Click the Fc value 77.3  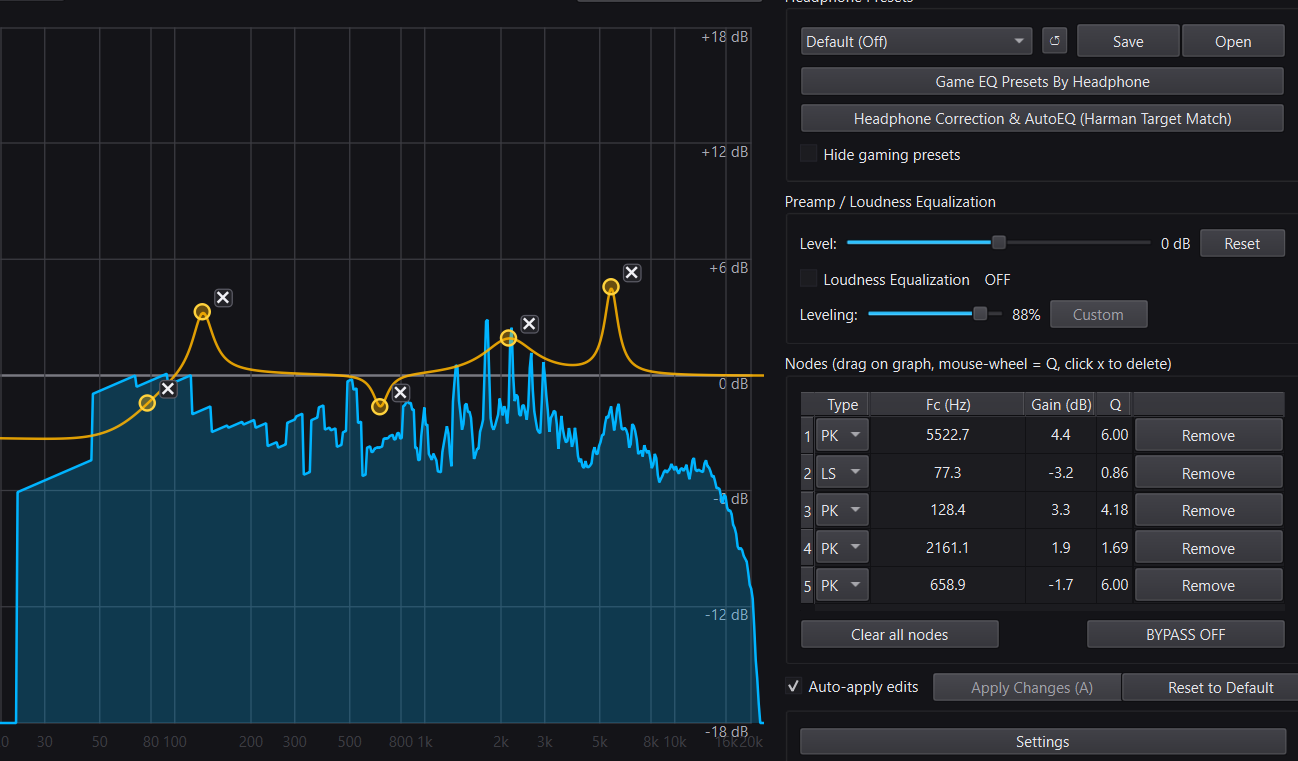pyautogui.click(x=947, y=473)
